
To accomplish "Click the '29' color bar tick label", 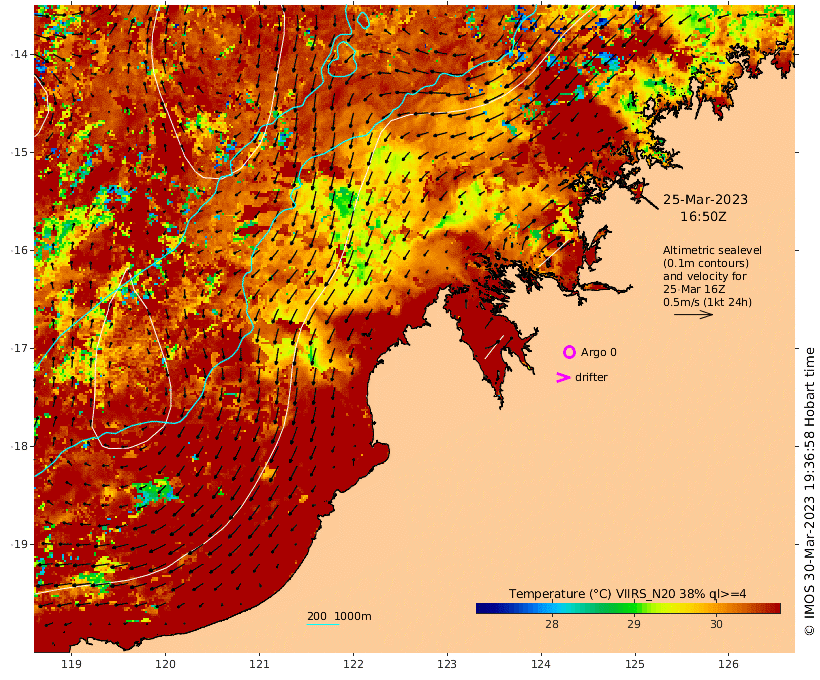I will [633, 624].
